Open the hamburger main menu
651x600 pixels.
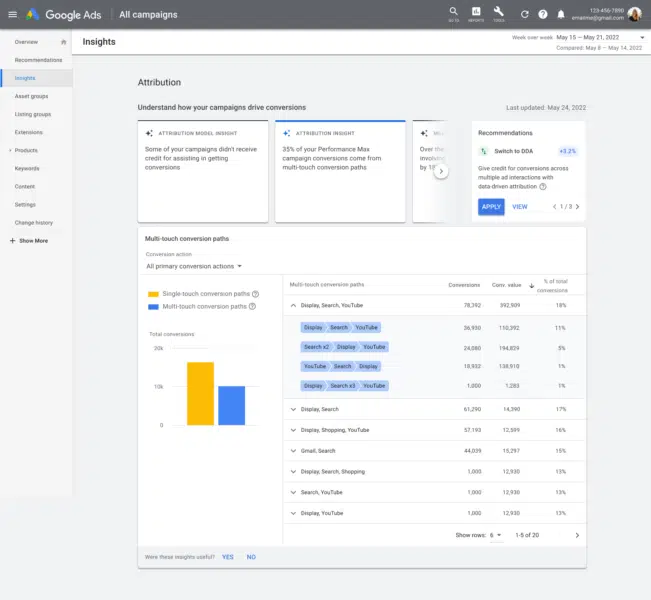(x=12, y=14)
